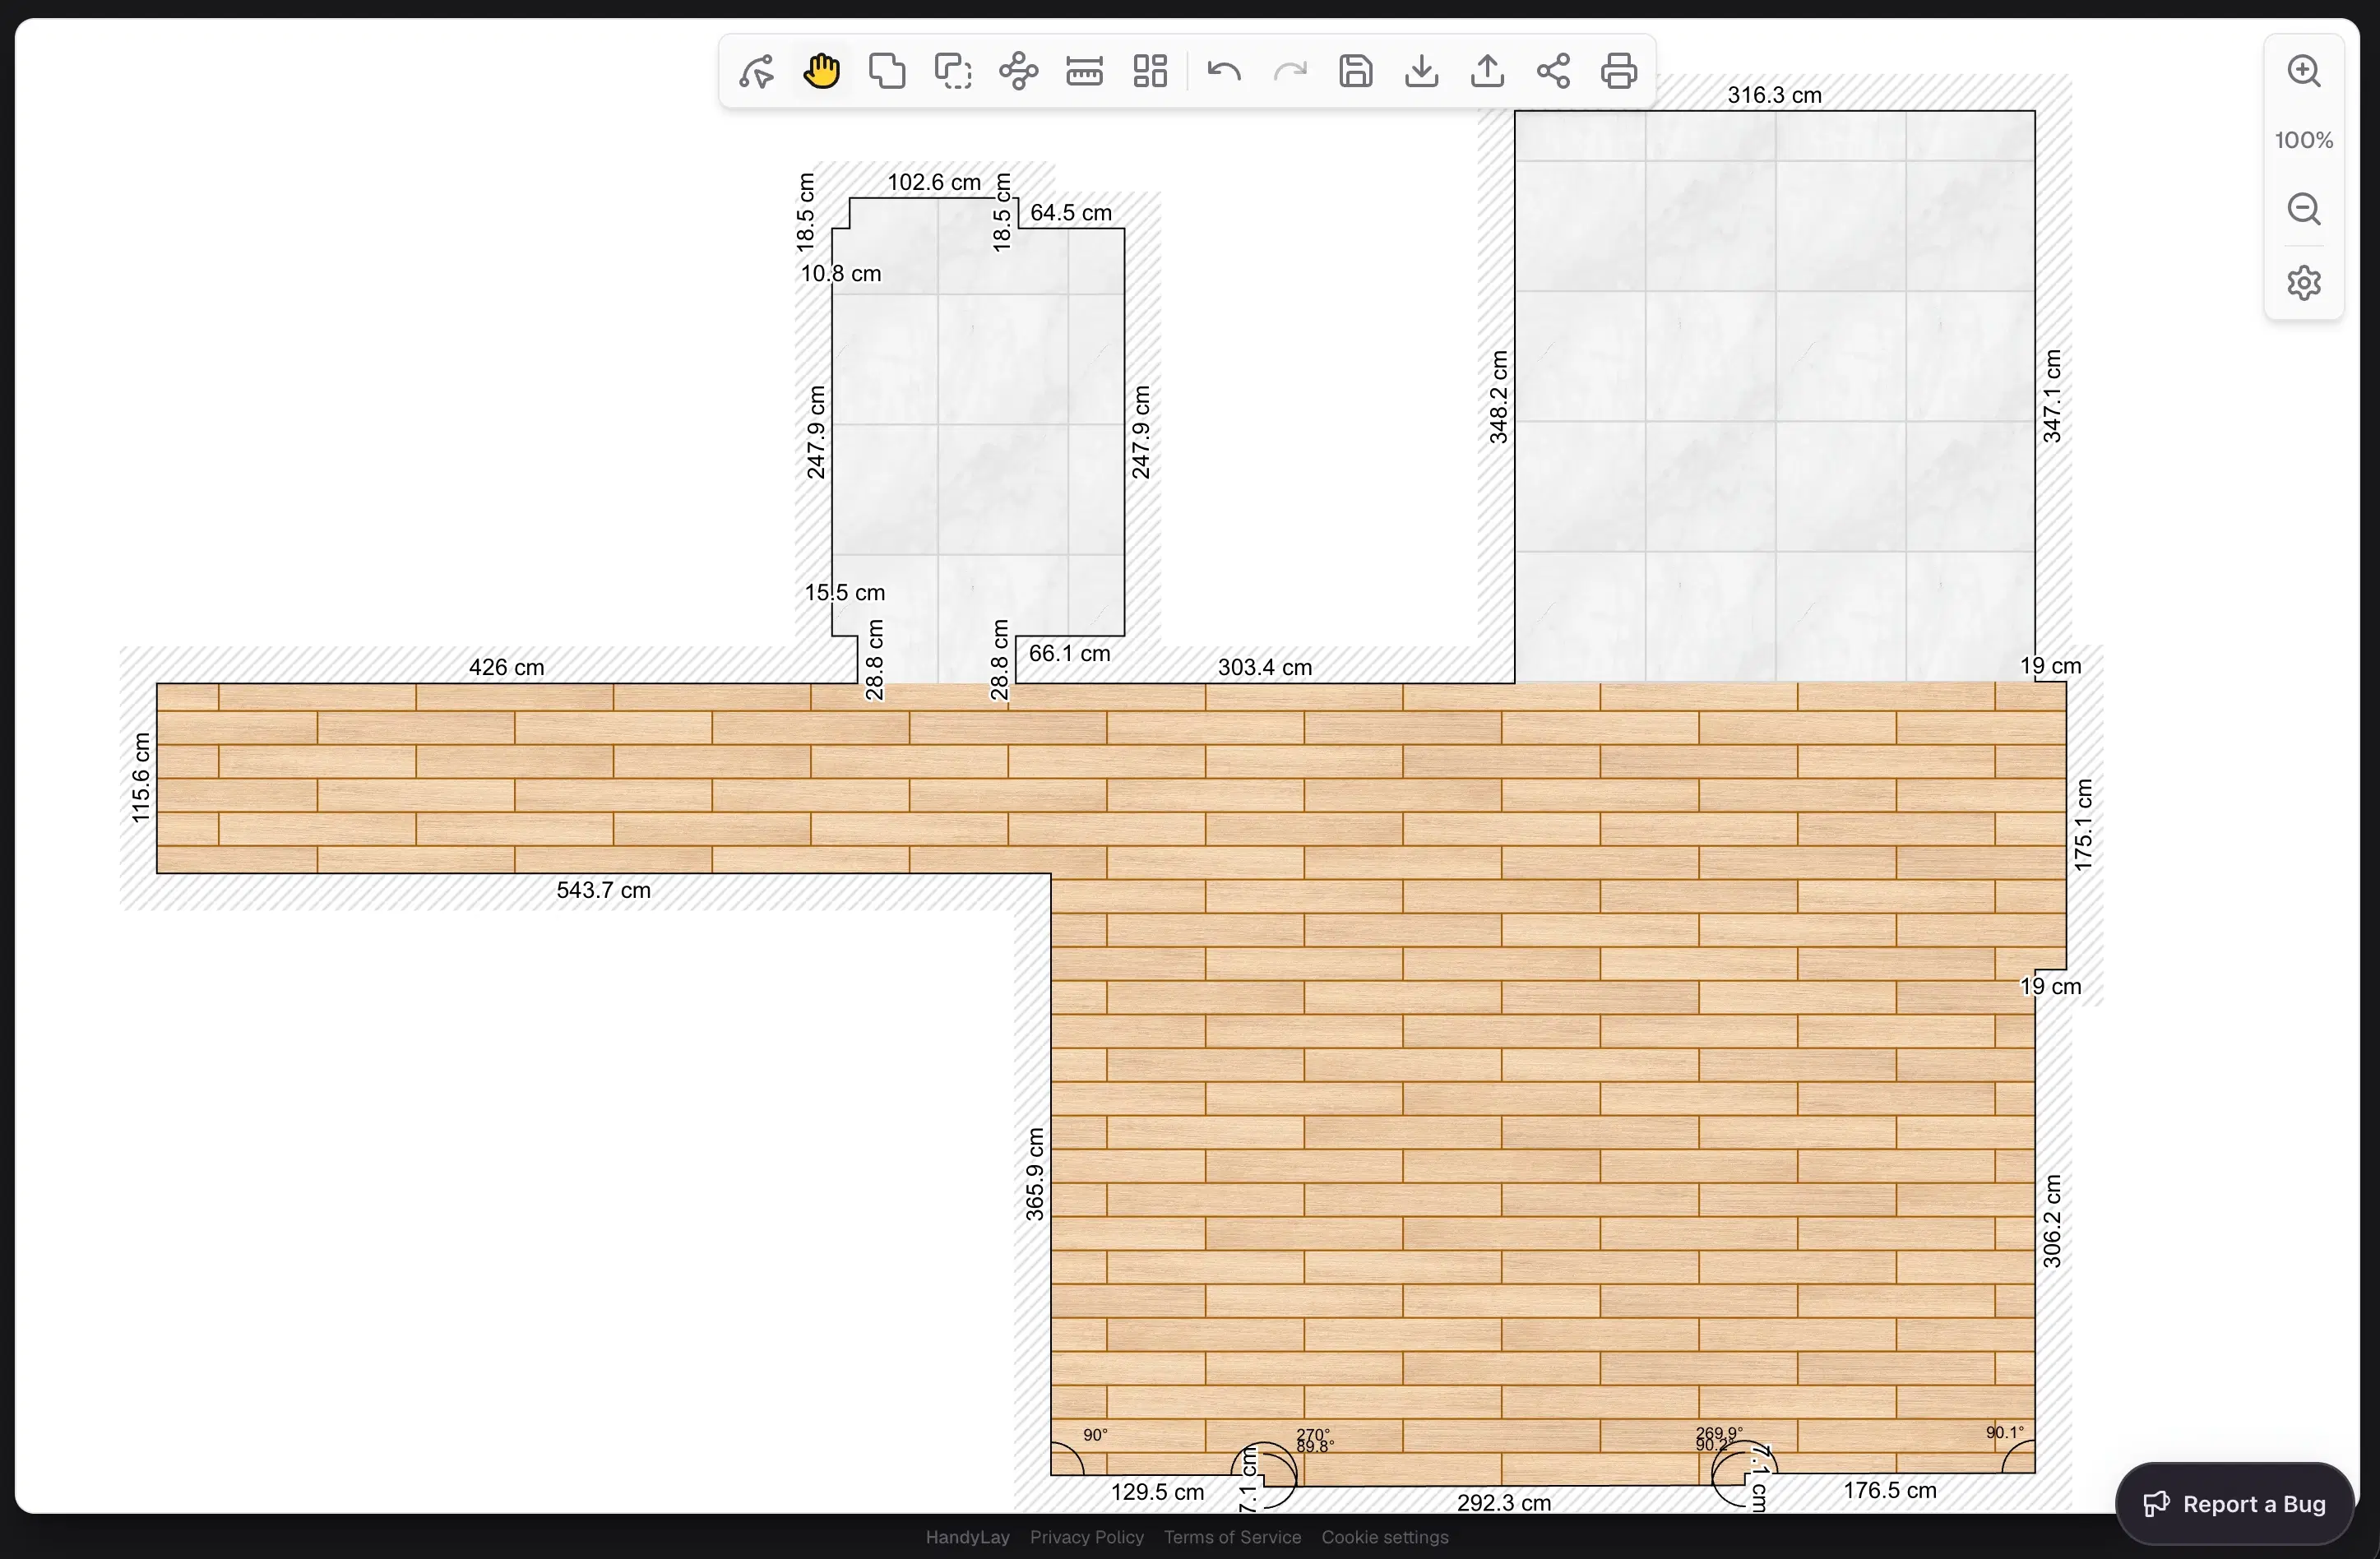Zoom out of the canvas
The image size is (2380, 1559).
coord(2304,209)
